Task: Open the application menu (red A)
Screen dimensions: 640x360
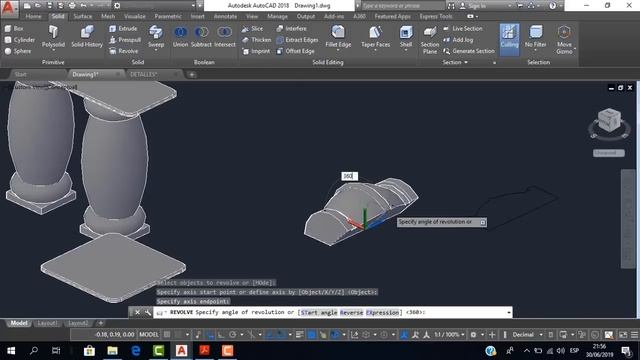Action: point(9,8)
